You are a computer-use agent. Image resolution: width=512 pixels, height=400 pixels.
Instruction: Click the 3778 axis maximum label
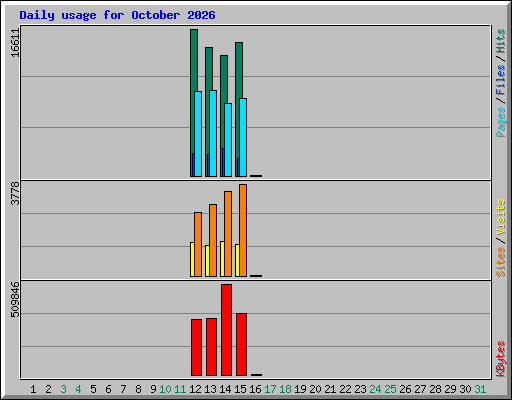(x=15, y=193)
